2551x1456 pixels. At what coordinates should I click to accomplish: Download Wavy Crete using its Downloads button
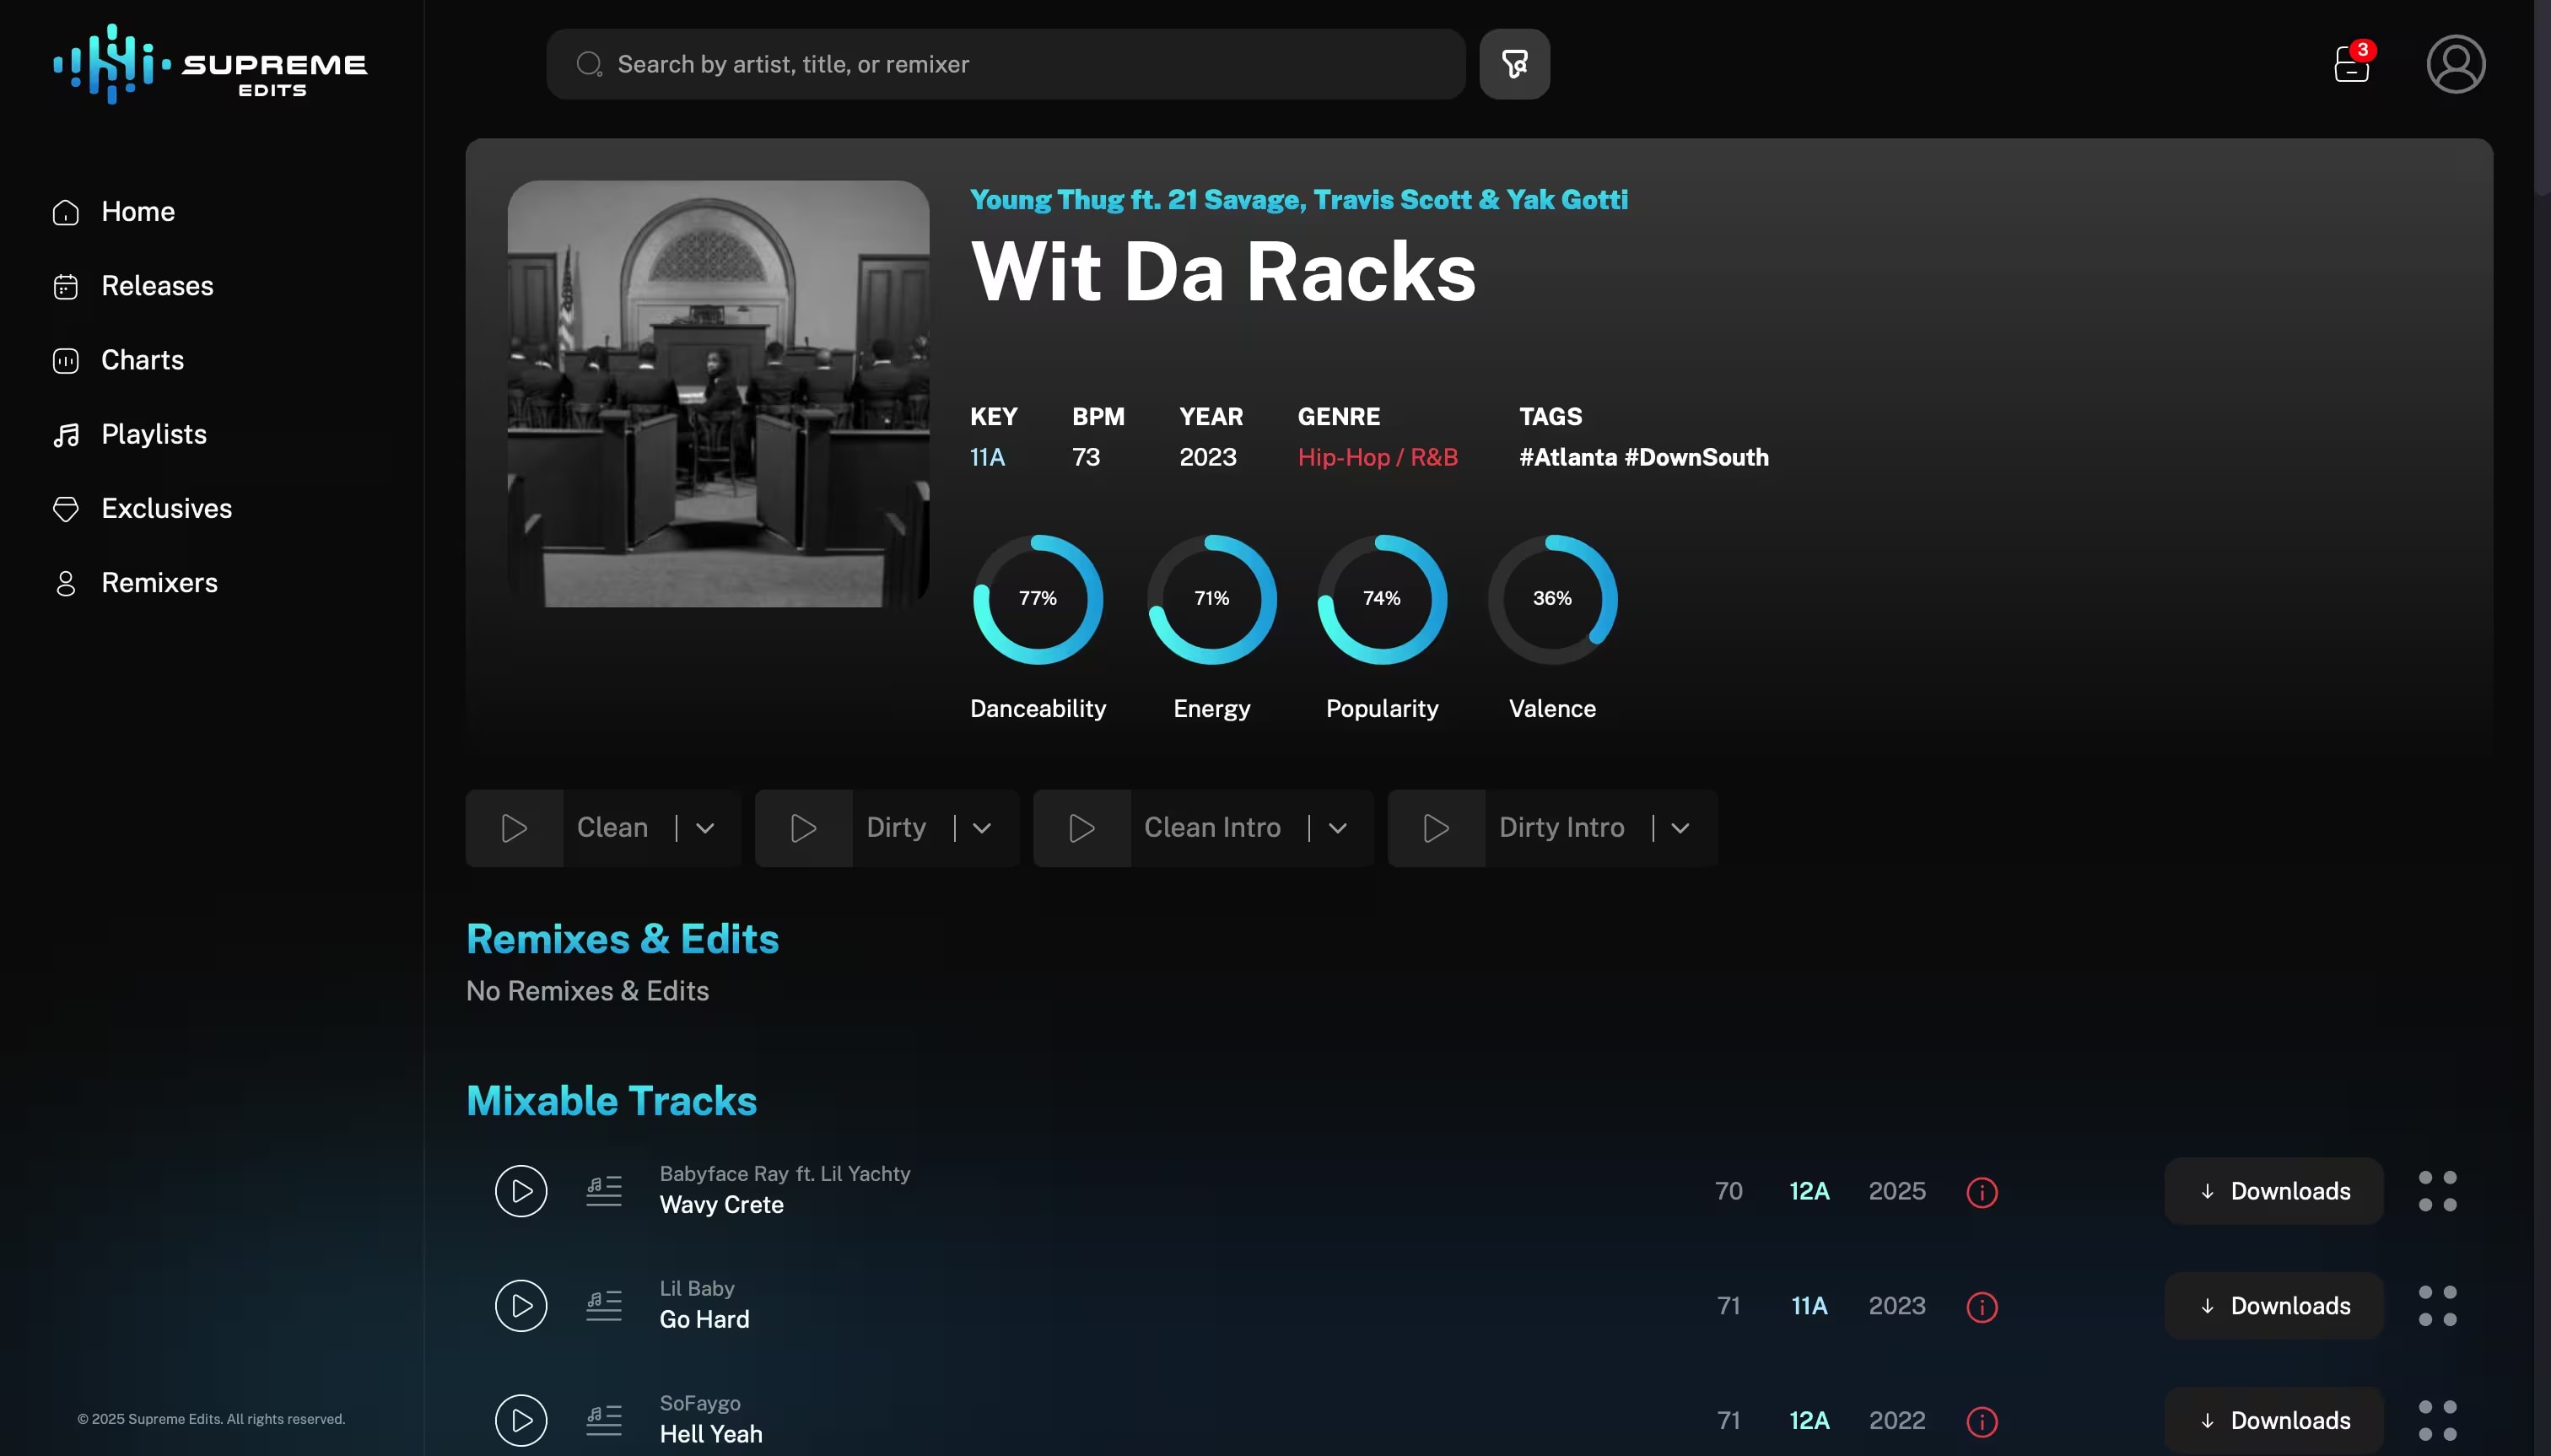coord(2272,1190)
